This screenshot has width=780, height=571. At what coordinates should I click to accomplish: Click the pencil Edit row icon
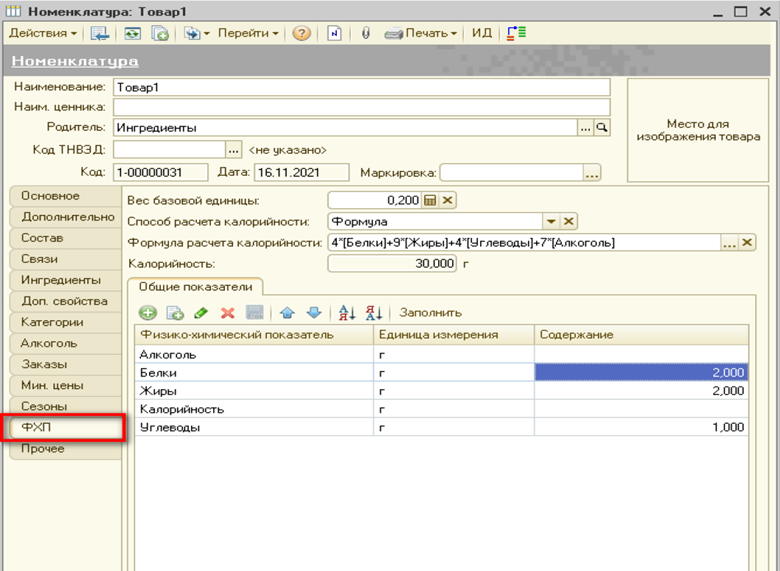click(x=201, y=313)
